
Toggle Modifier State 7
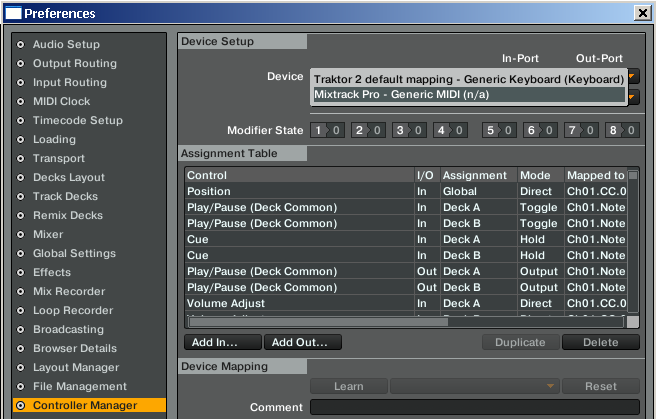[x=581, y=130]
